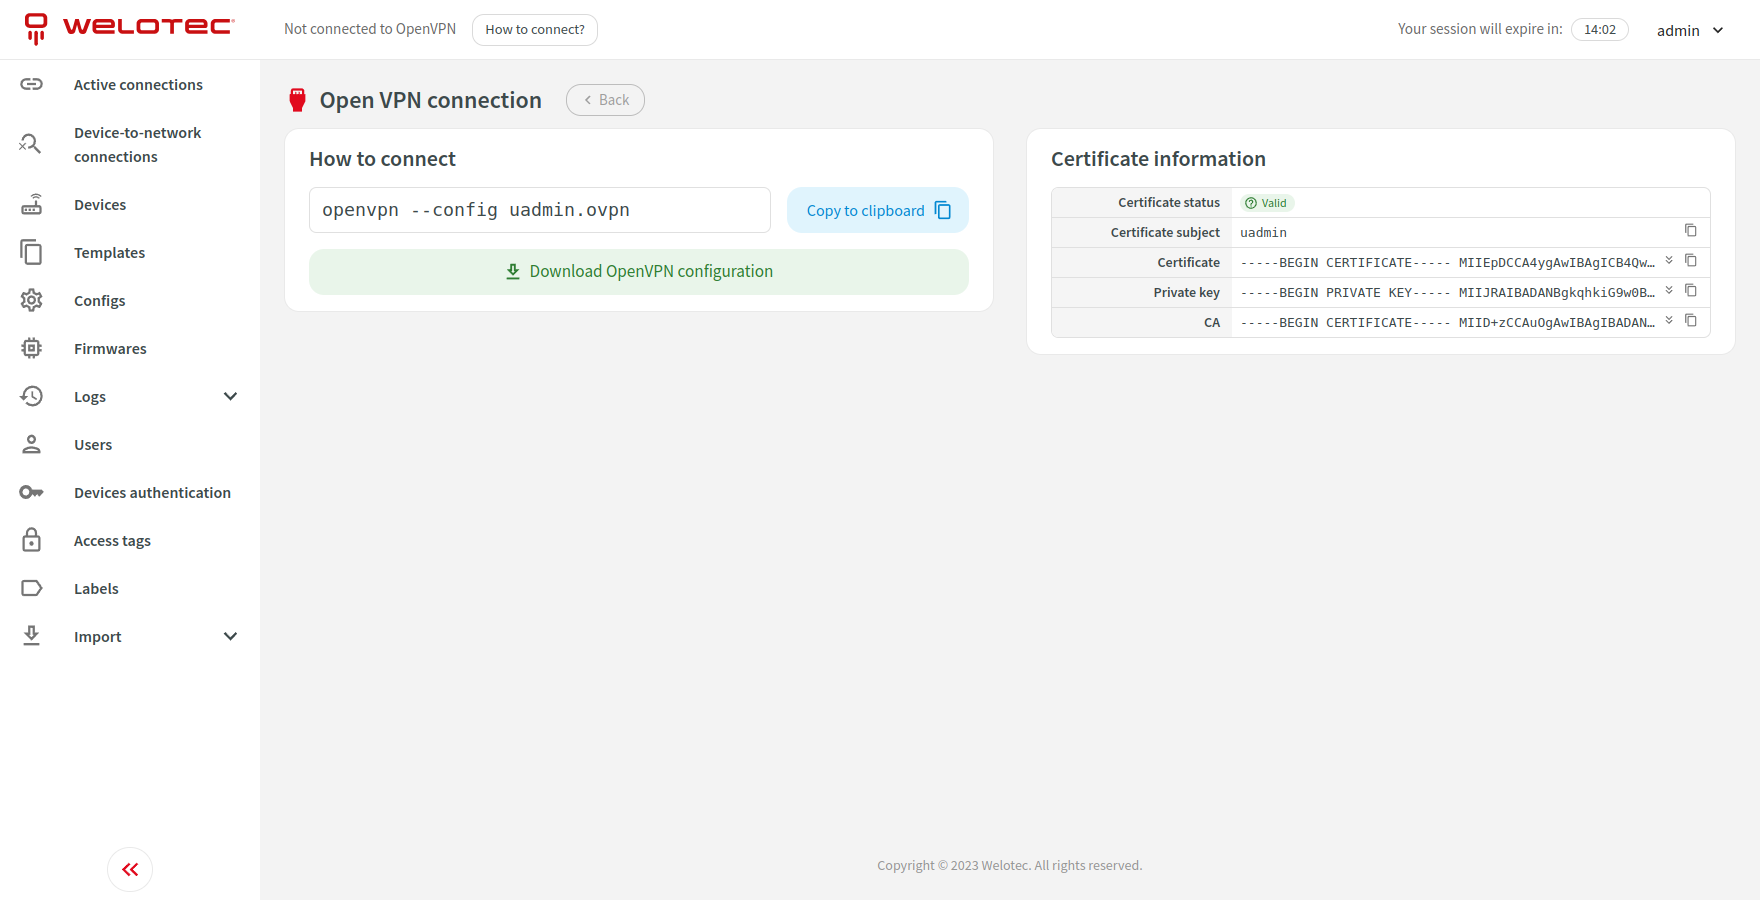This screenshot has width=1760, height=900.
Task: Download the OpenVPN configuration
Action: (x=639, y=271)
